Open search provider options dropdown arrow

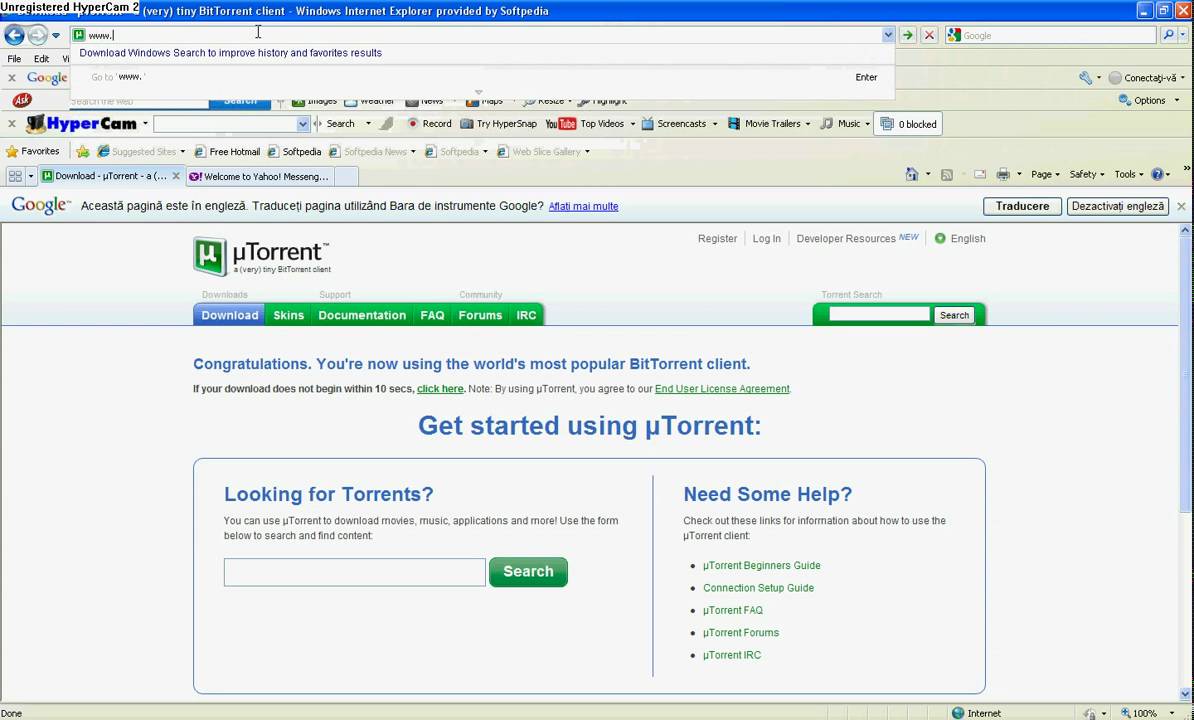point(1183,35)
